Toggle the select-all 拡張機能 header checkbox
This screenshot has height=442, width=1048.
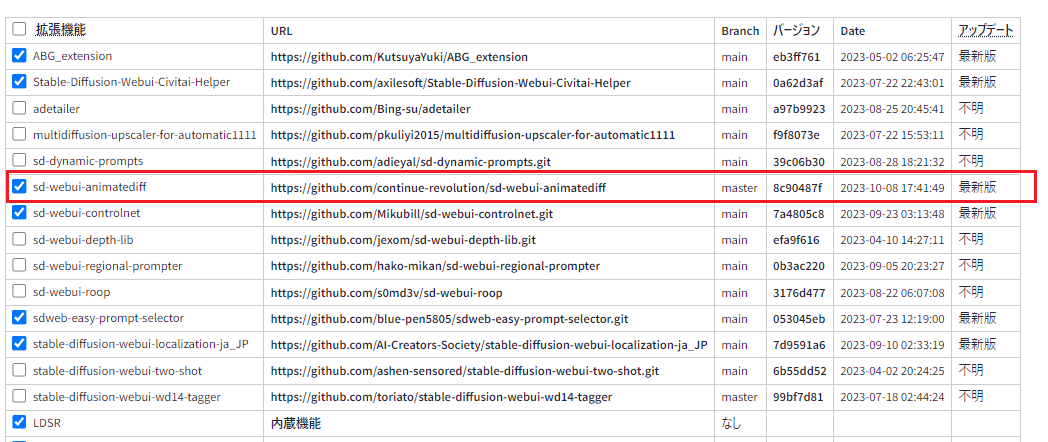(x=19, y=30)
